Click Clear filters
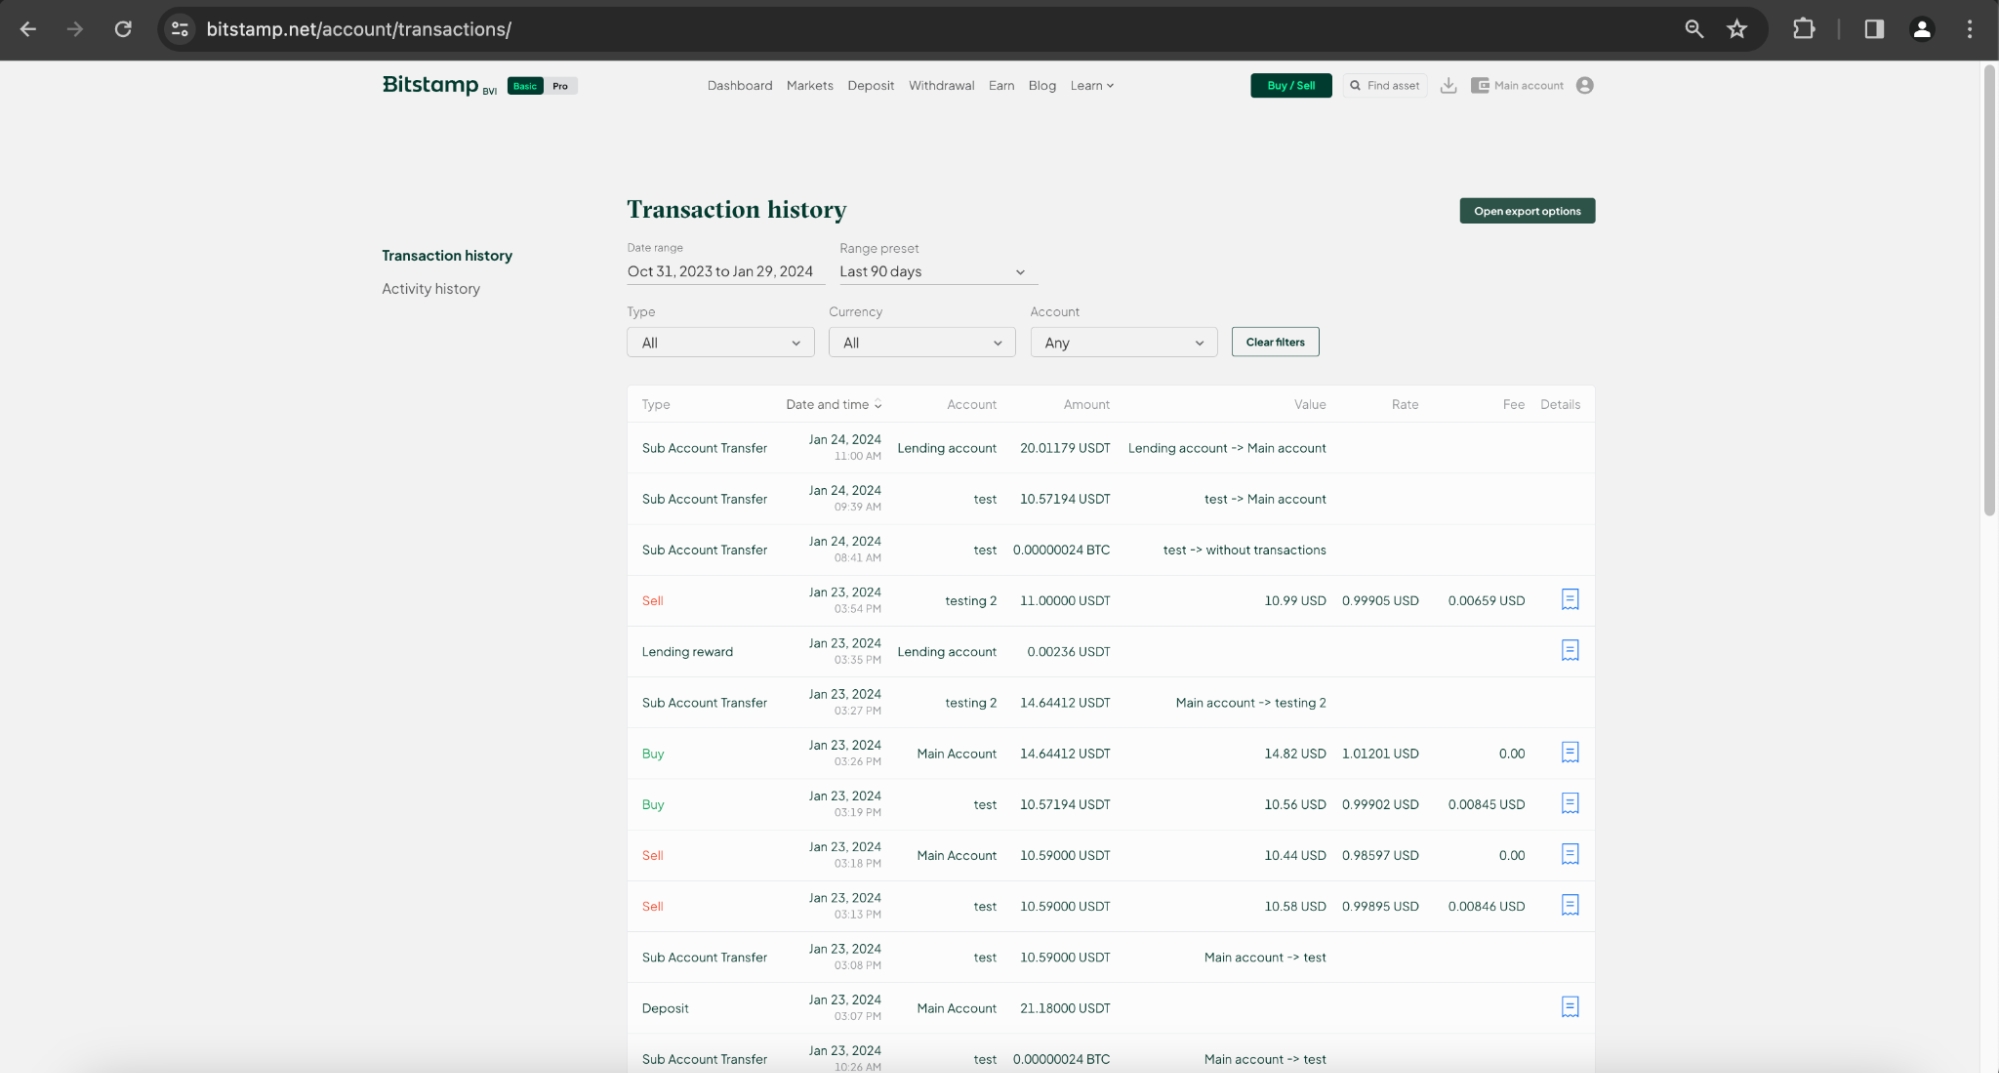1999x1073 pixels. (x=1275, y=342)
